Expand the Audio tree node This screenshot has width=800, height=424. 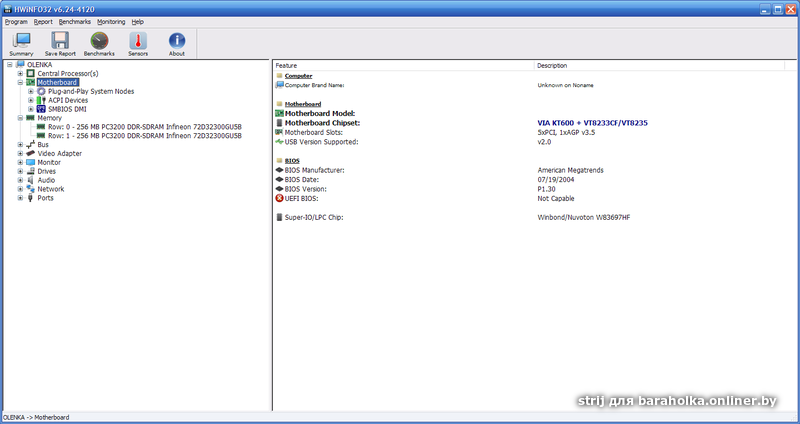(20, 180)
